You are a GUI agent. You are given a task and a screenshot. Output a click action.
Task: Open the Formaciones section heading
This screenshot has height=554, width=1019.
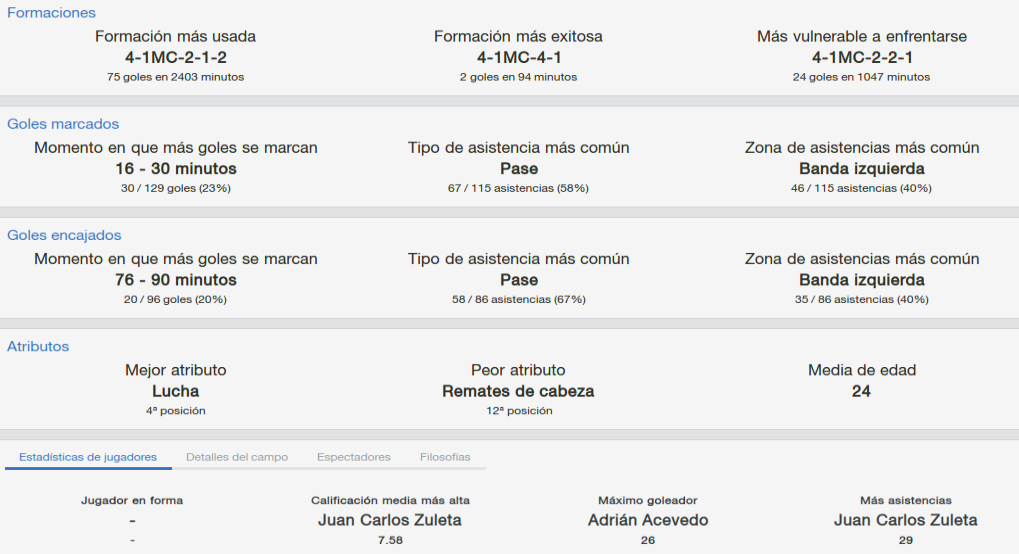point(51,13)
